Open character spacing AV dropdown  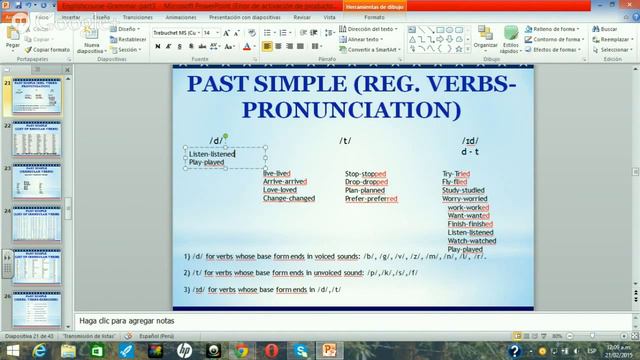(215, 47)
